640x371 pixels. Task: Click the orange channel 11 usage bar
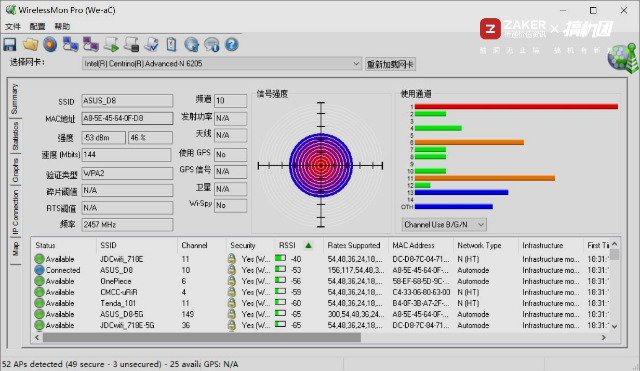(x=484, y=178)
